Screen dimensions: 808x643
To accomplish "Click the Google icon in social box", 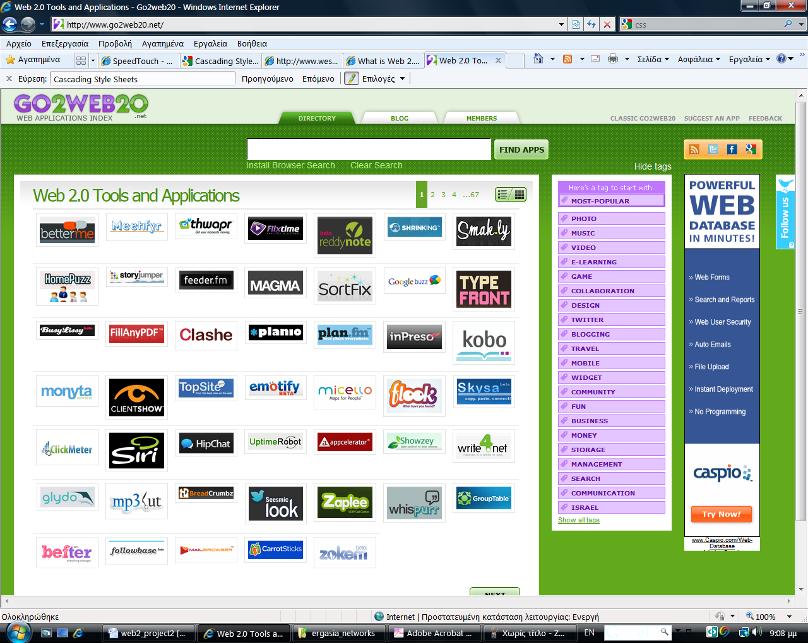I will coord(751,149).
